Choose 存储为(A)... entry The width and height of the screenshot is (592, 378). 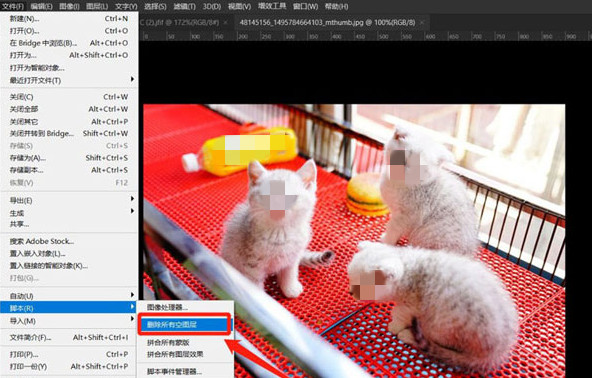69,158
